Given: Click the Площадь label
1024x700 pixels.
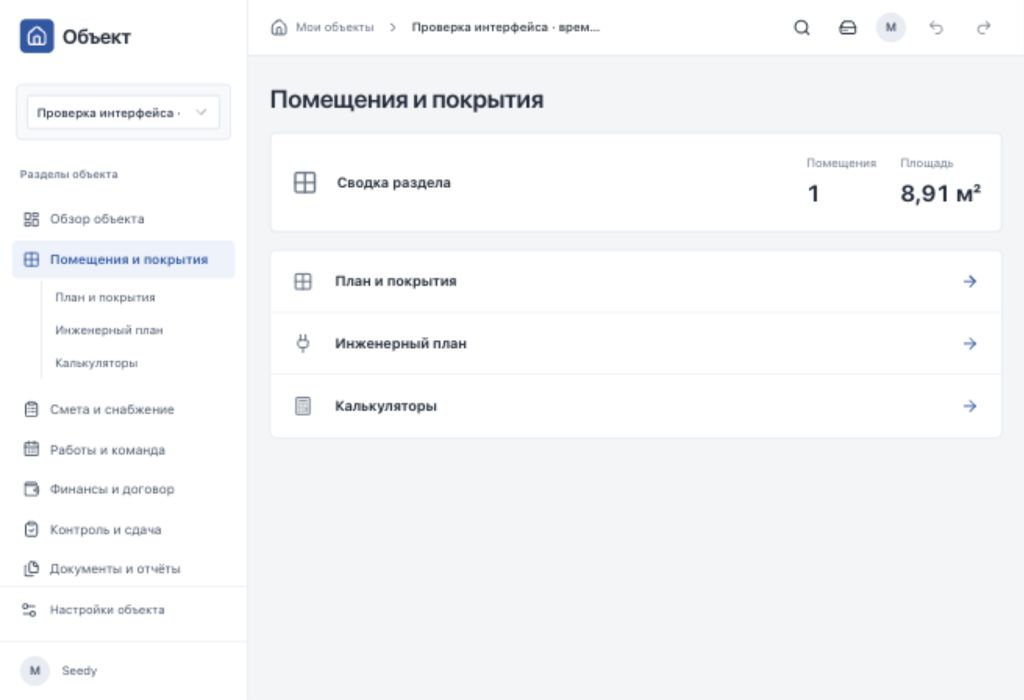Looking at the screenshot, I should tap(927, 163).
